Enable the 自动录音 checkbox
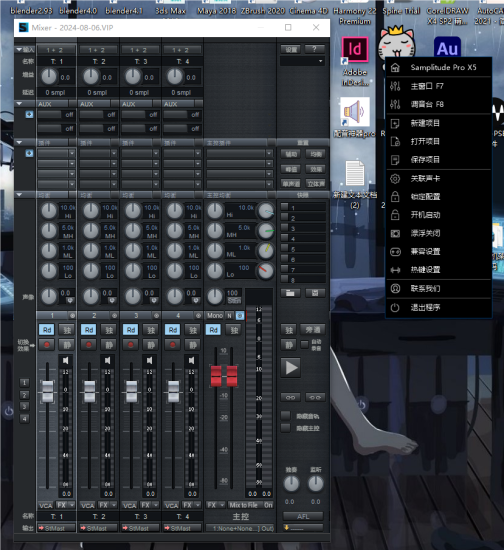Viewport: 504px width, 550px height. click(x=304, y=344)
